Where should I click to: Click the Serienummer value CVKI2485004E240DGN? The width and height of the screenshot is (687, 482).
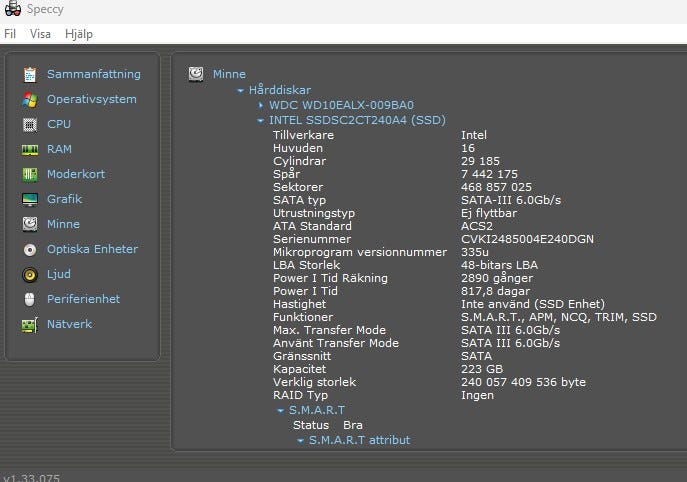pos(527,239)
